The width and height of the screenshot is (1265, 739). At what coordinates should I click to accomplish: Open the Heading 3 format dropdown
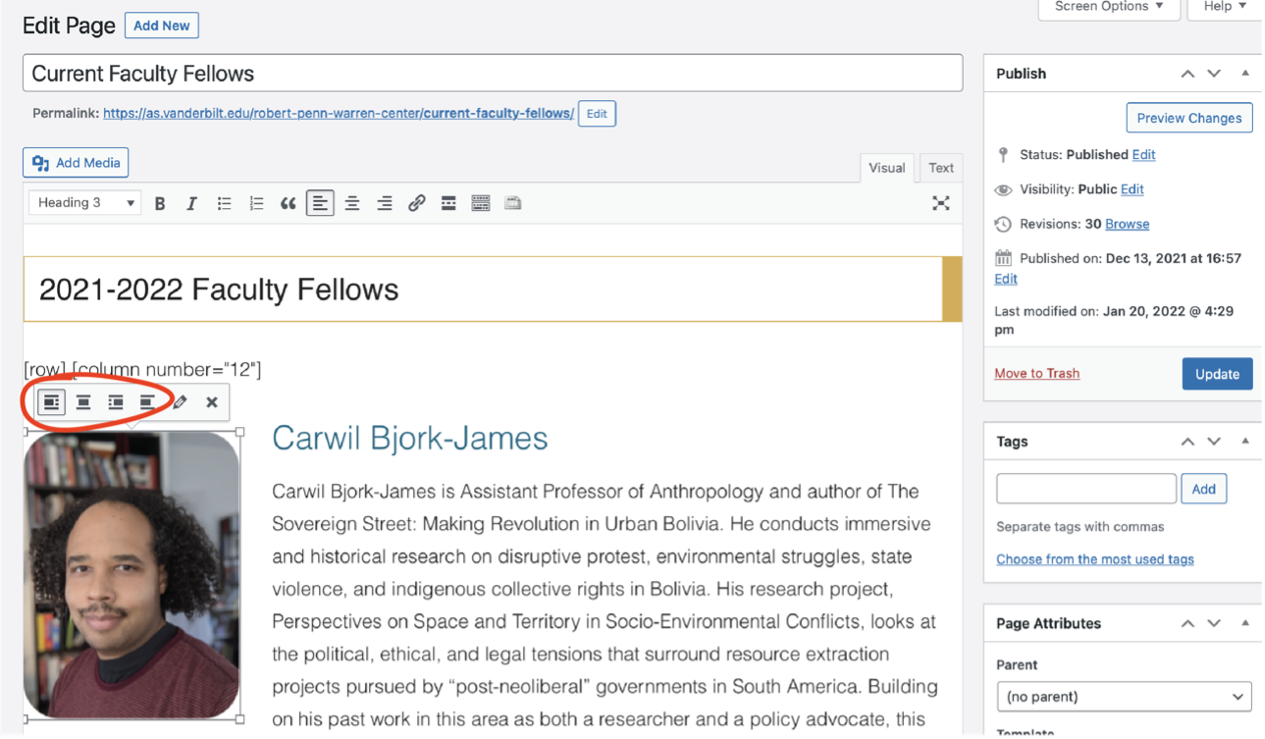(x=85, y=203)
